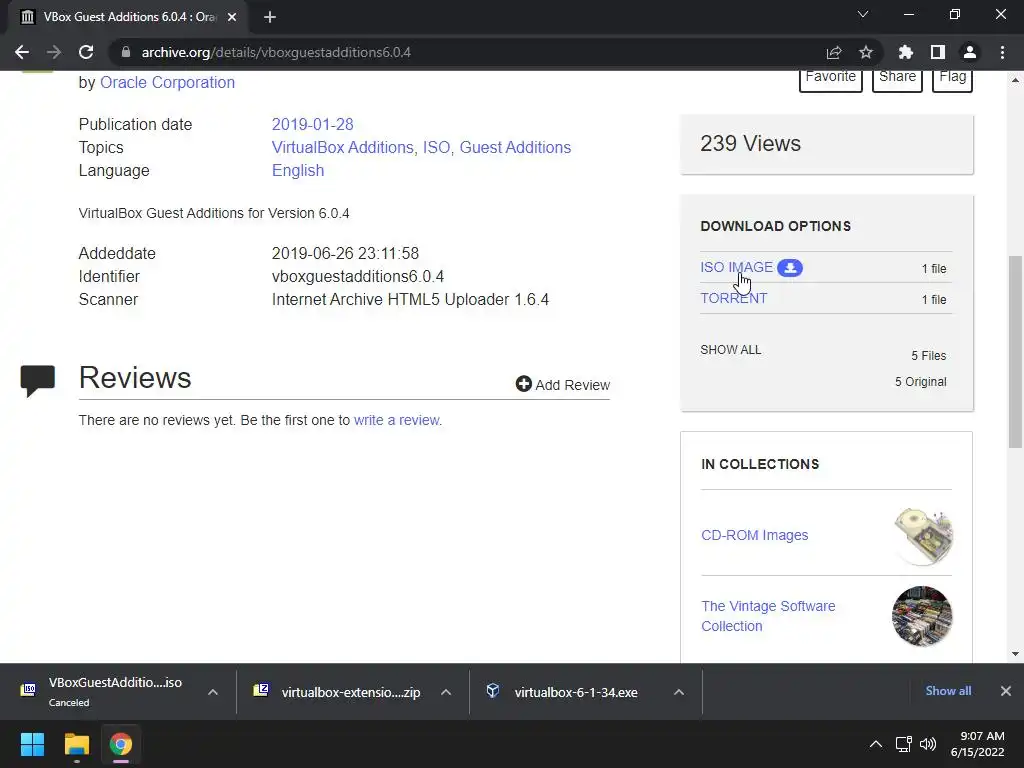Screen dimensions: 1024x768
Task: Close the VBox Guest Additions tab
Action: (x=232, y=17)
